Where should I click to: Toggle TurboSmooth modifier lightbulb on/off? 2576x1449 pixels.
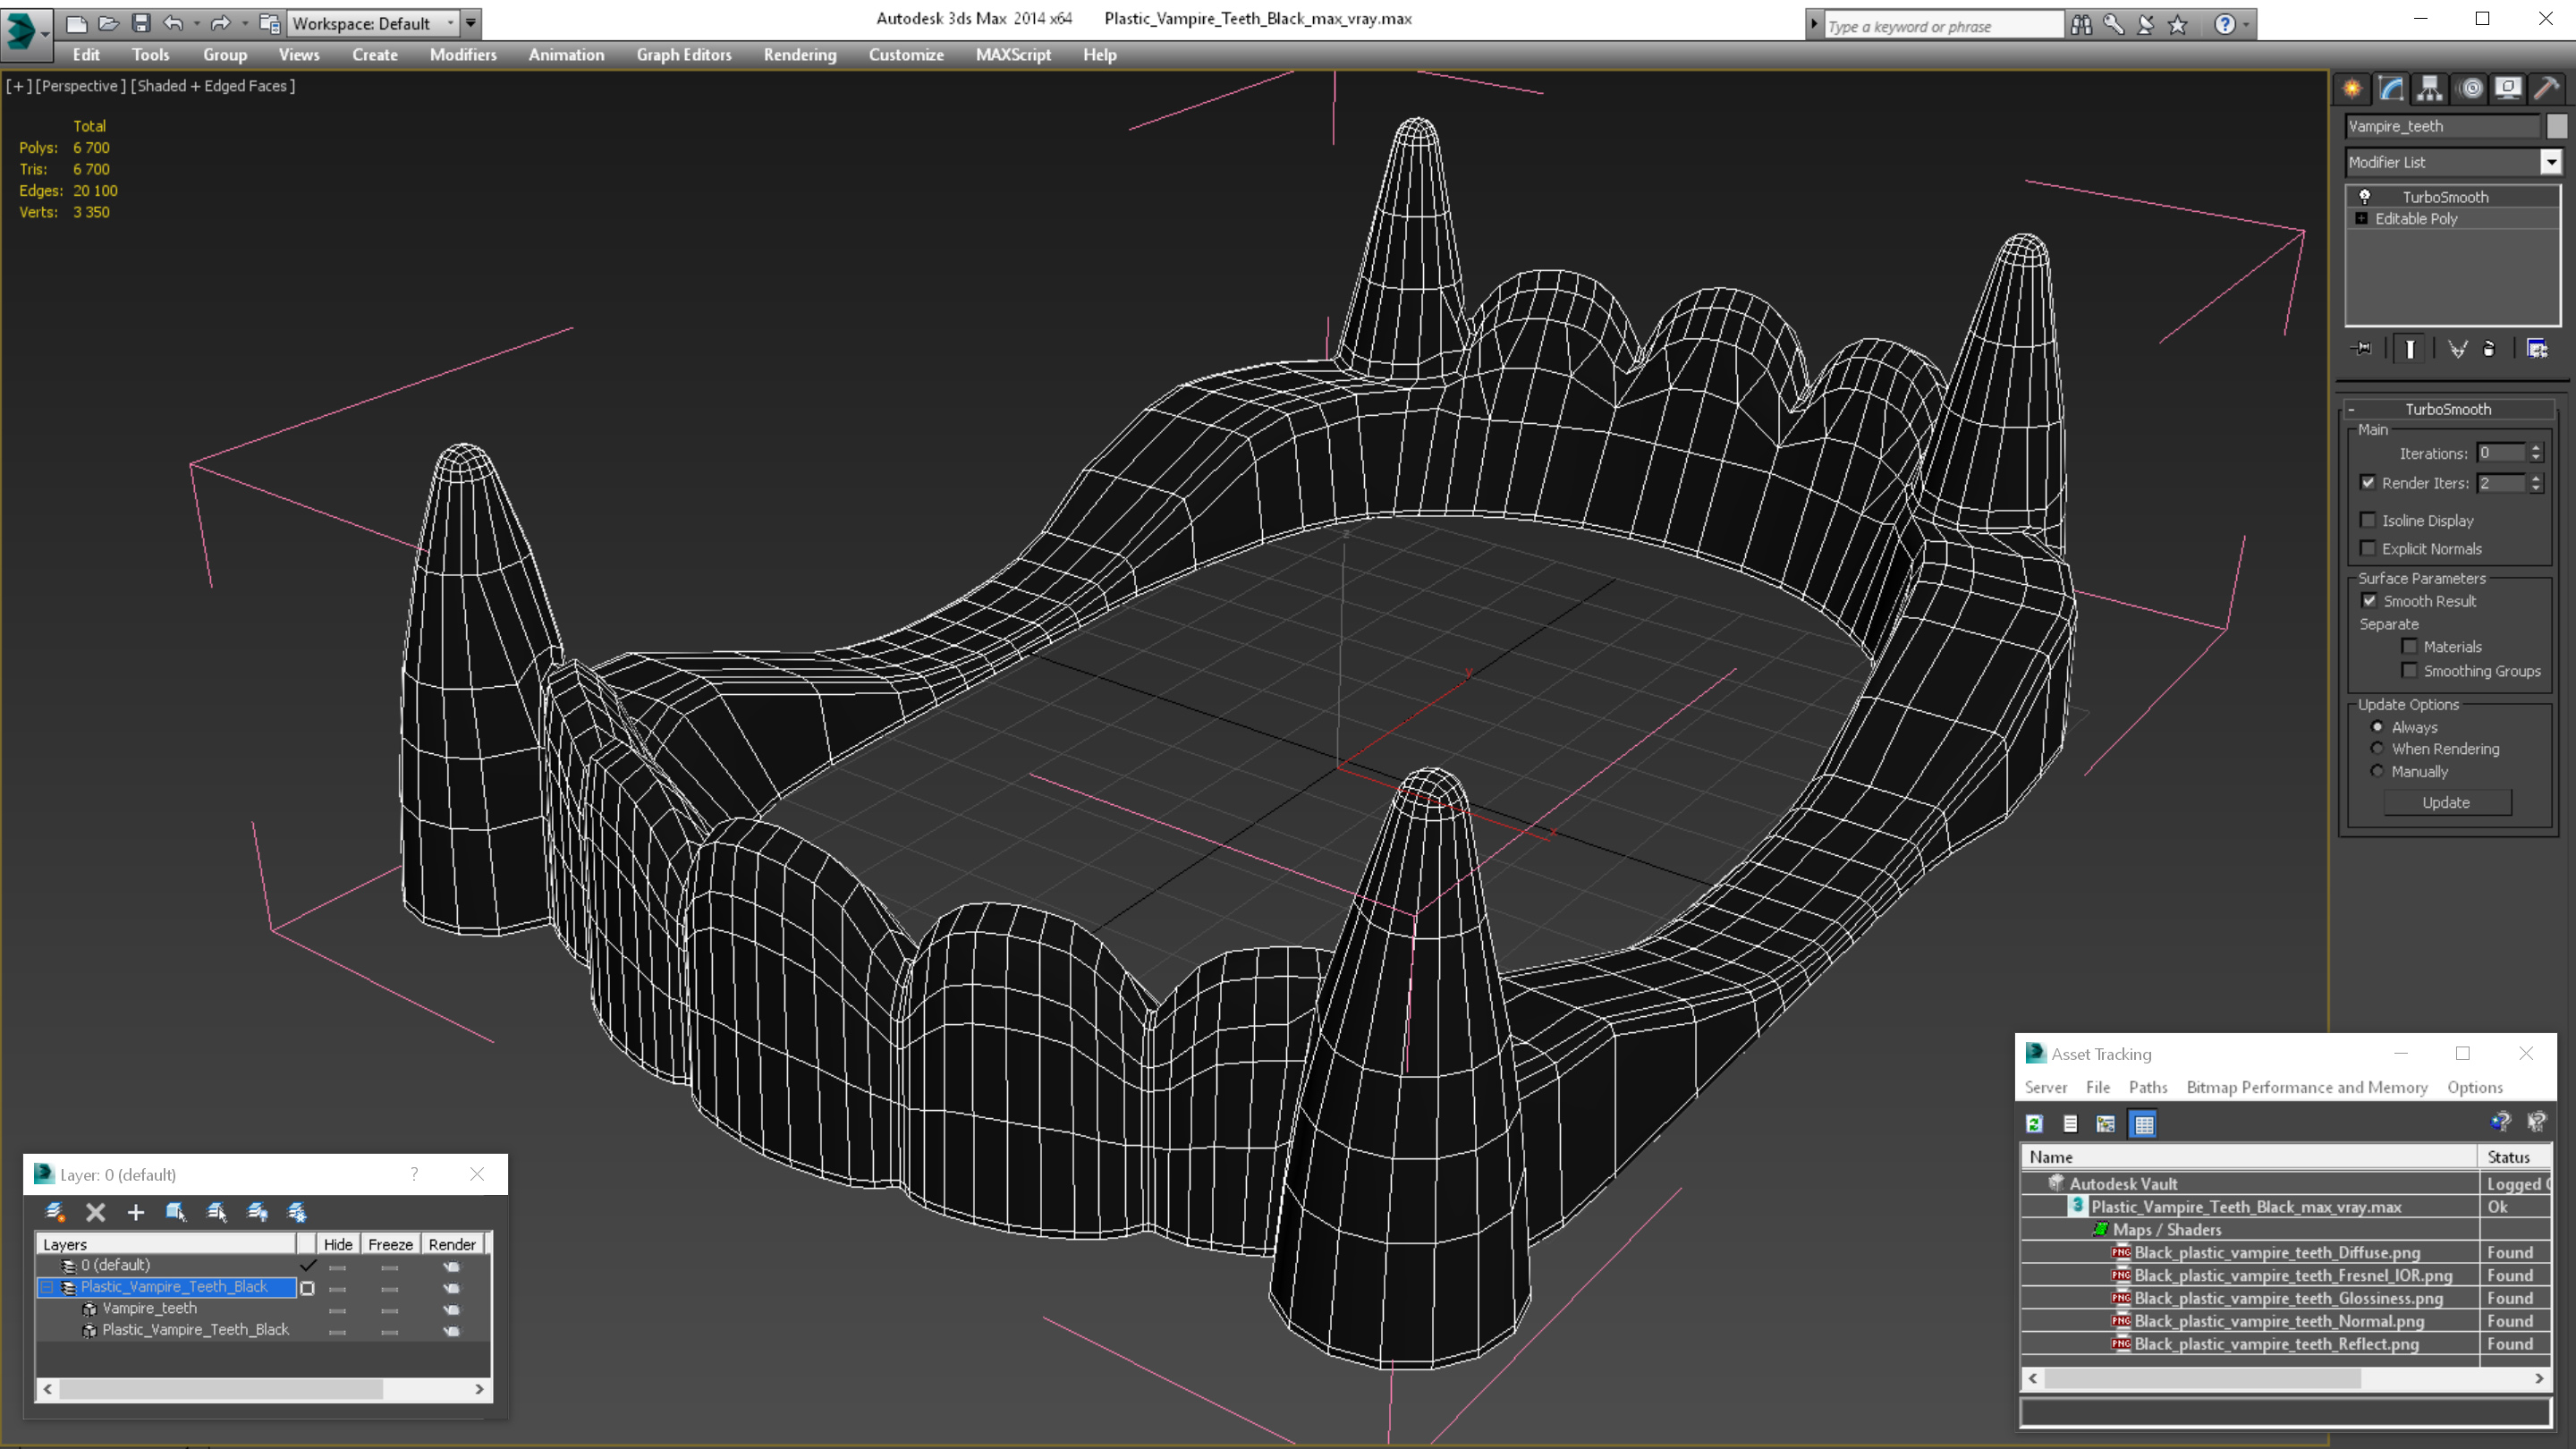tap(2365, 197)
